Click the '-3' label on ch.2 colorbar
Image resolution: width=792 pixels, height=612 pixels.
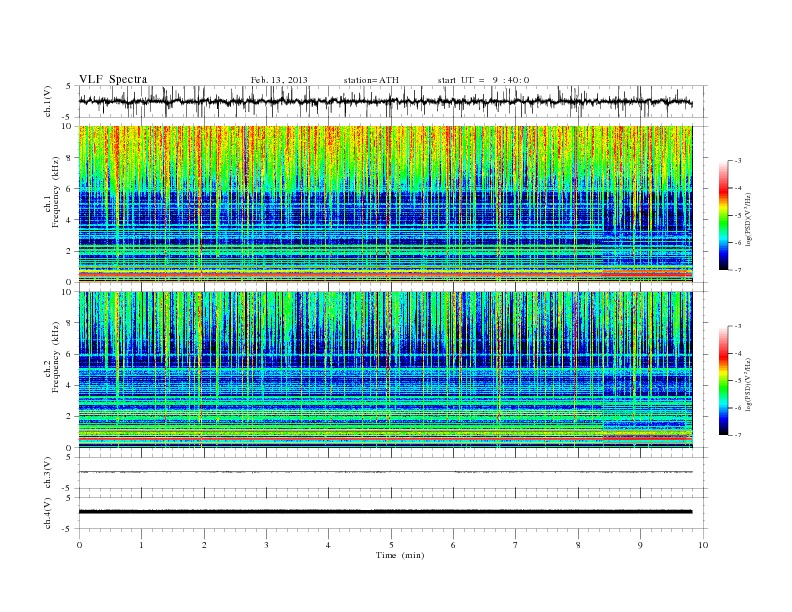coord(737,326)
